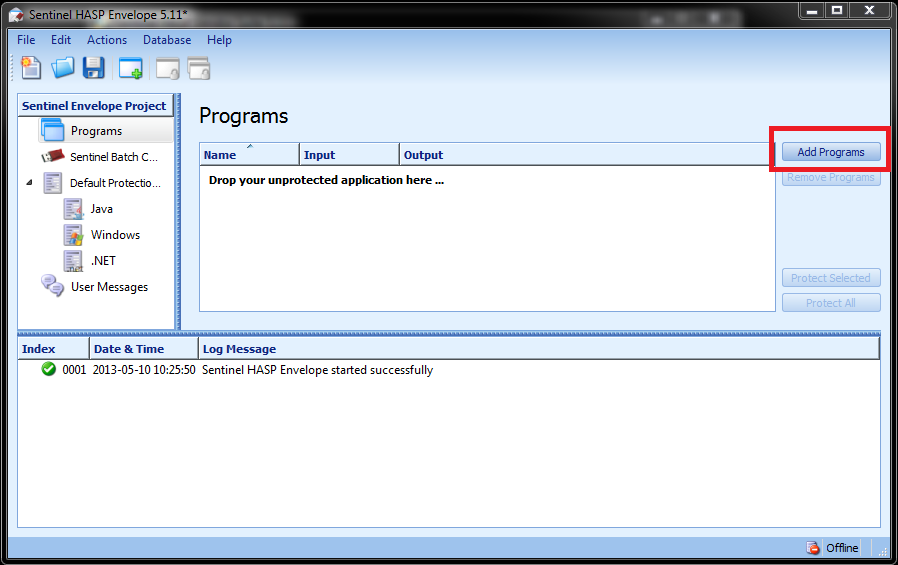Image resolution: width=898 pixels, height=565 pixels.
Task: Click the 2013-05-10 10:25:50 timestamp
Action: click(x=144, y=370)
